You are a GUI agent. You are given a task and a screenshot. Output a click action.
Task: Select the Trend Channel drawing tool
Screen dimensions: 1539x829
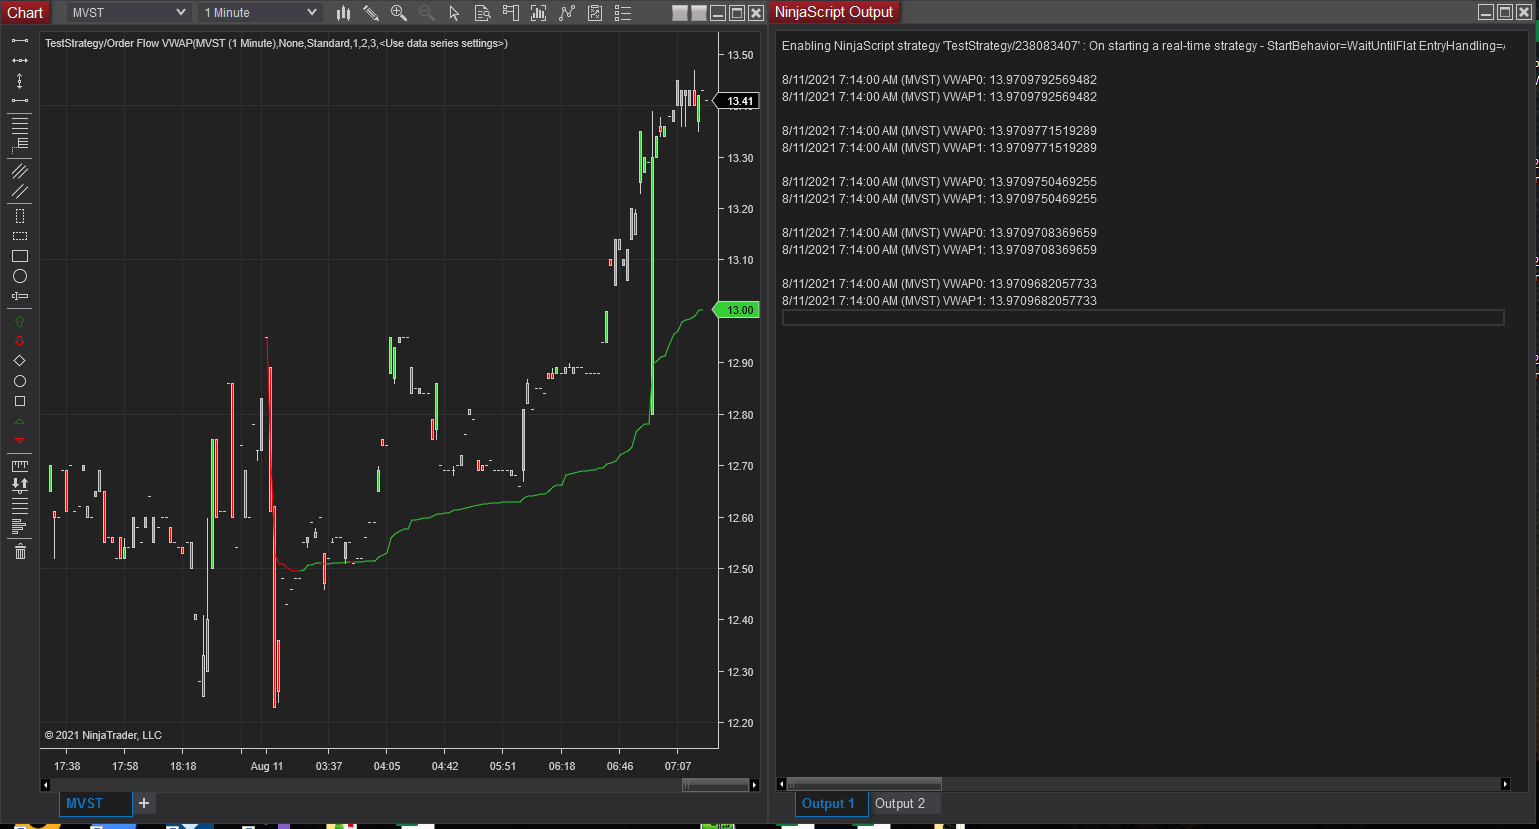coord(20,191)
